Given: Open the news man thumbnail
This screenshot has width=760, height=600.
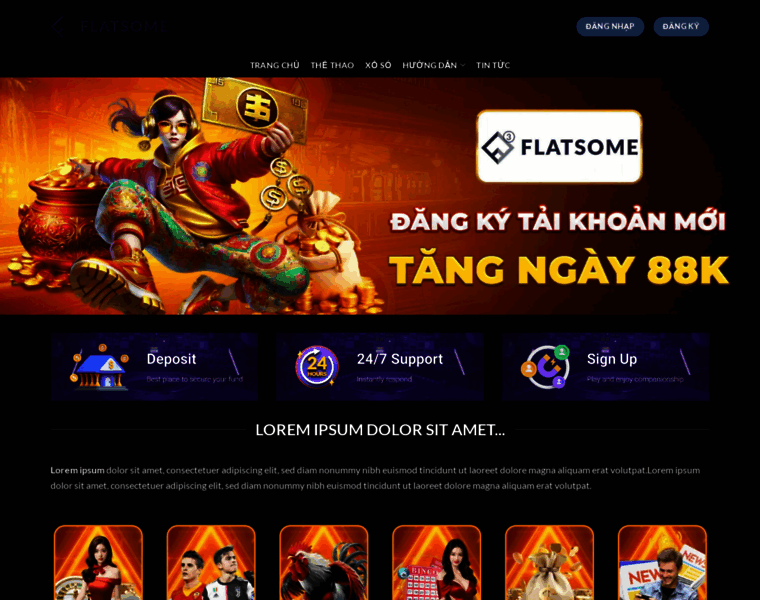Looking at the screenshot, I should 662,562.
